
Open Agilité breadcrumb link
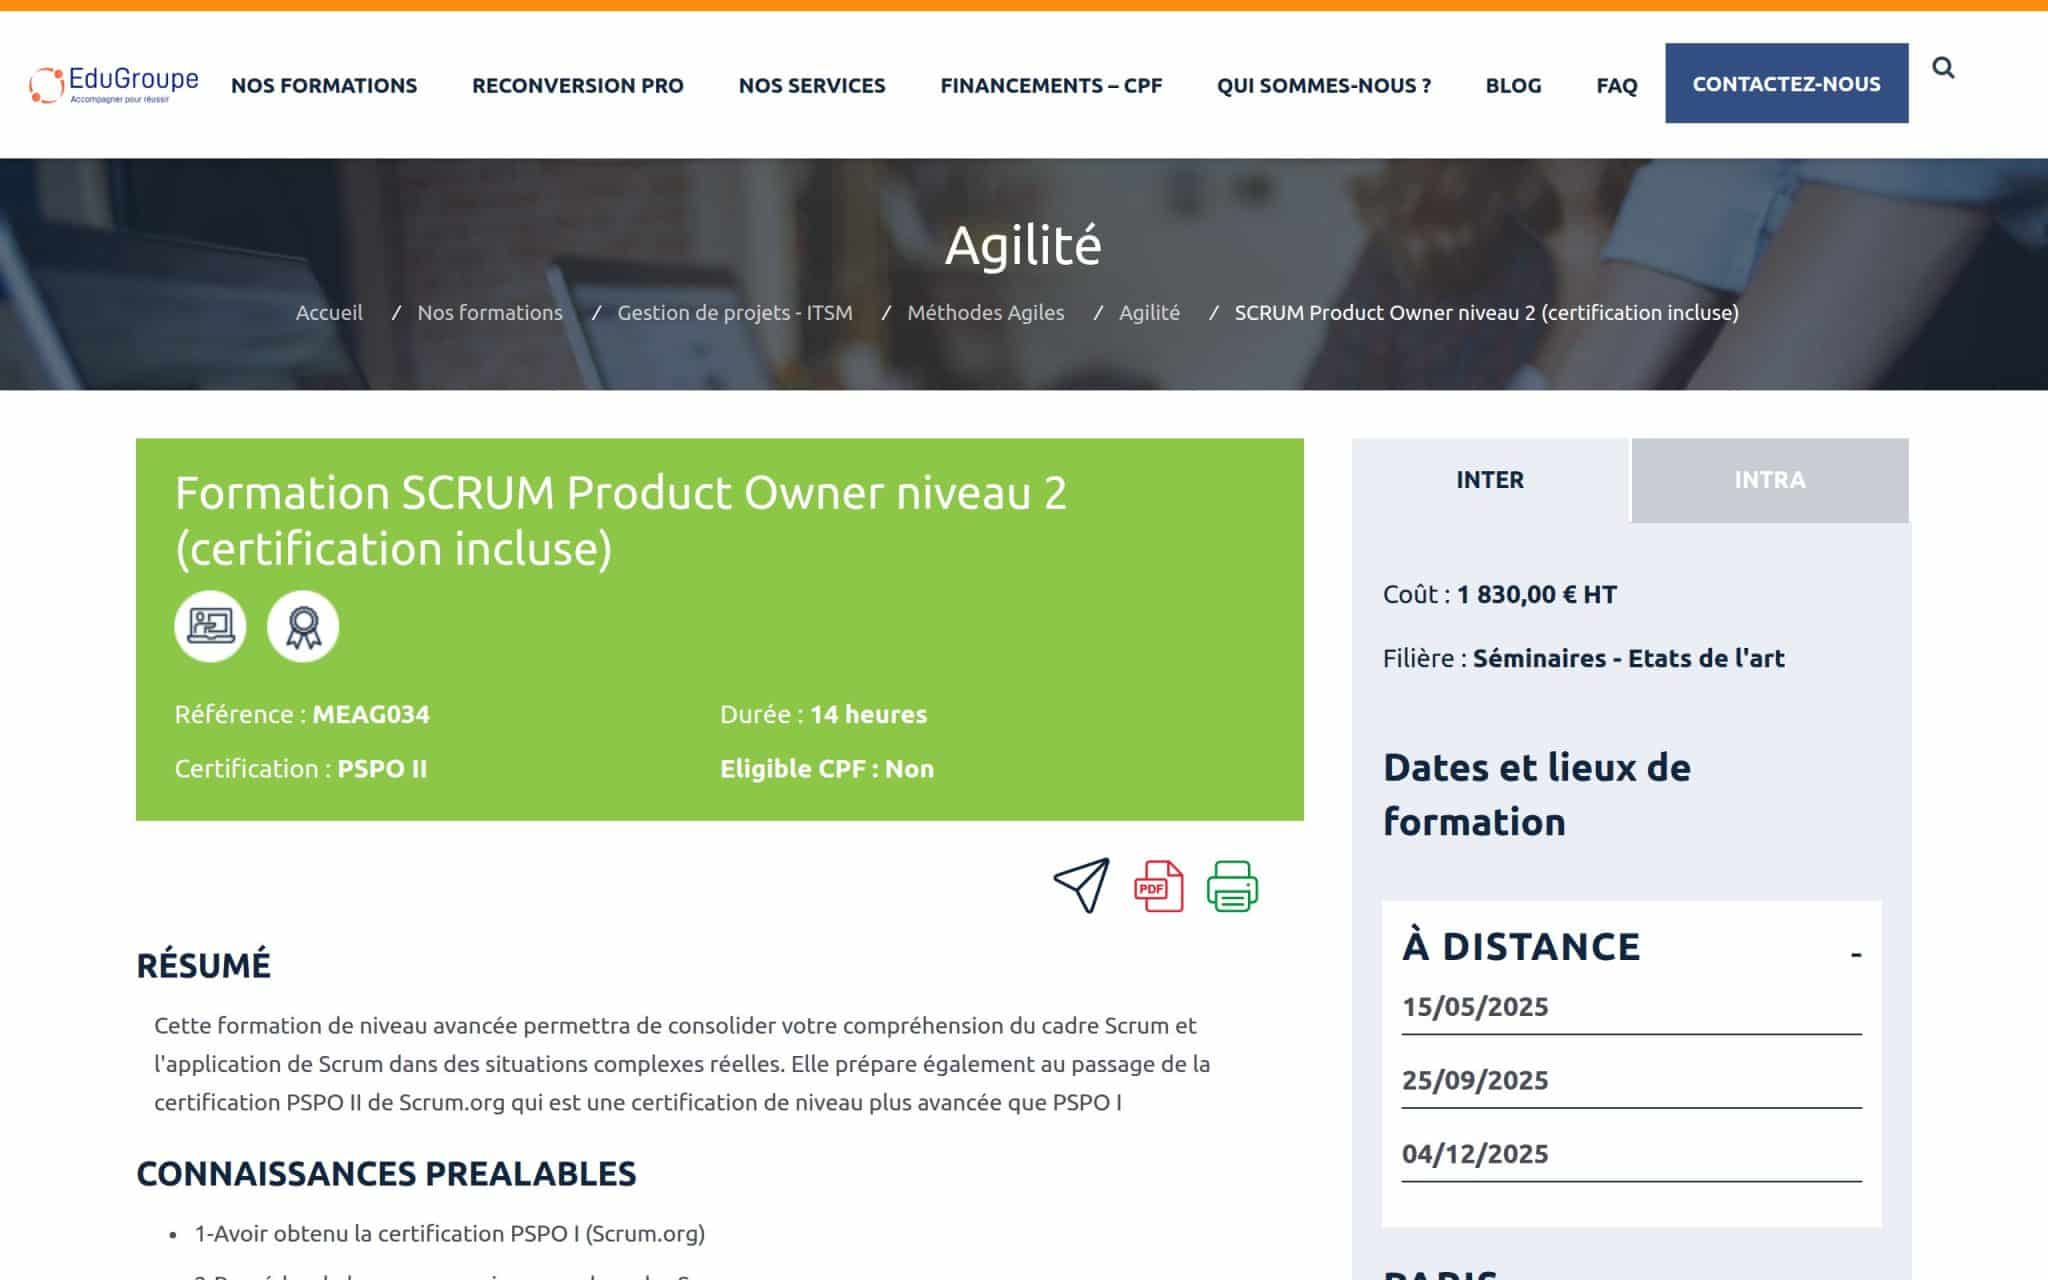click(1149, 312)
